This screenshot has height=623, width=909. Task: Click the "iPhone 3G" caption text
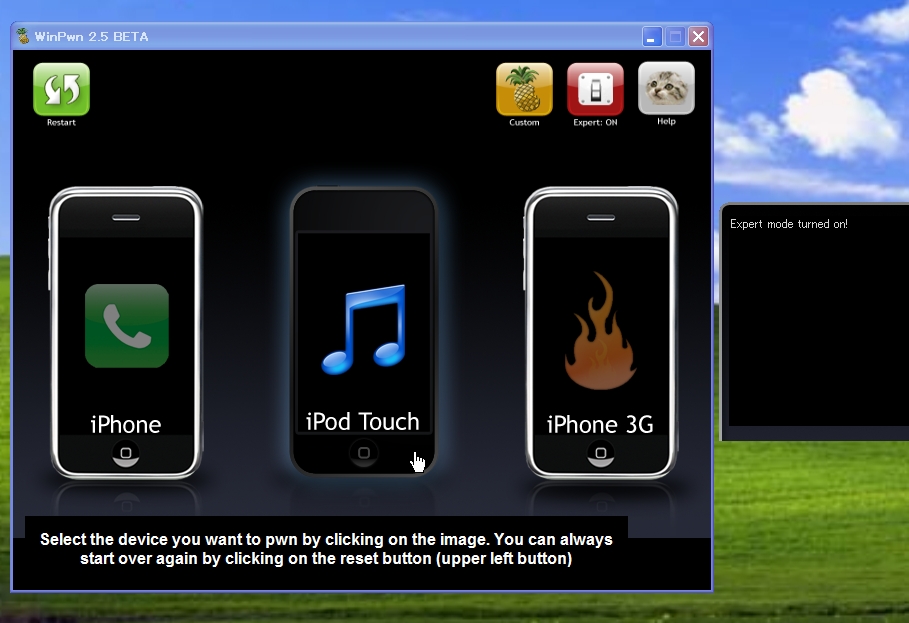pos(601,425)
